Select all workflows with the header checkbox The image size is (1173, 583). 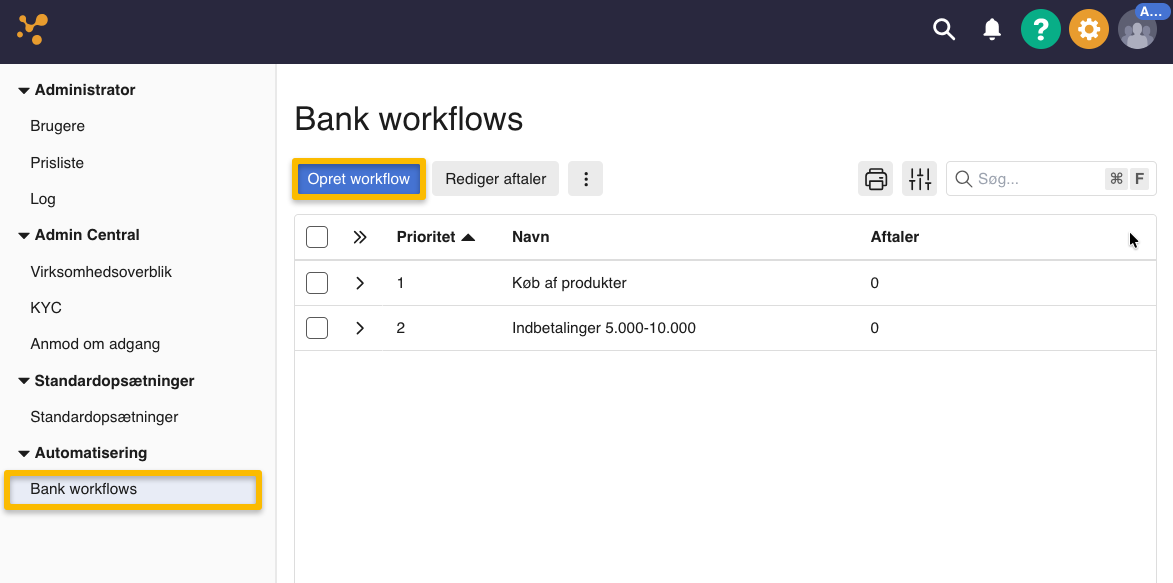click(x=316, y=237)
